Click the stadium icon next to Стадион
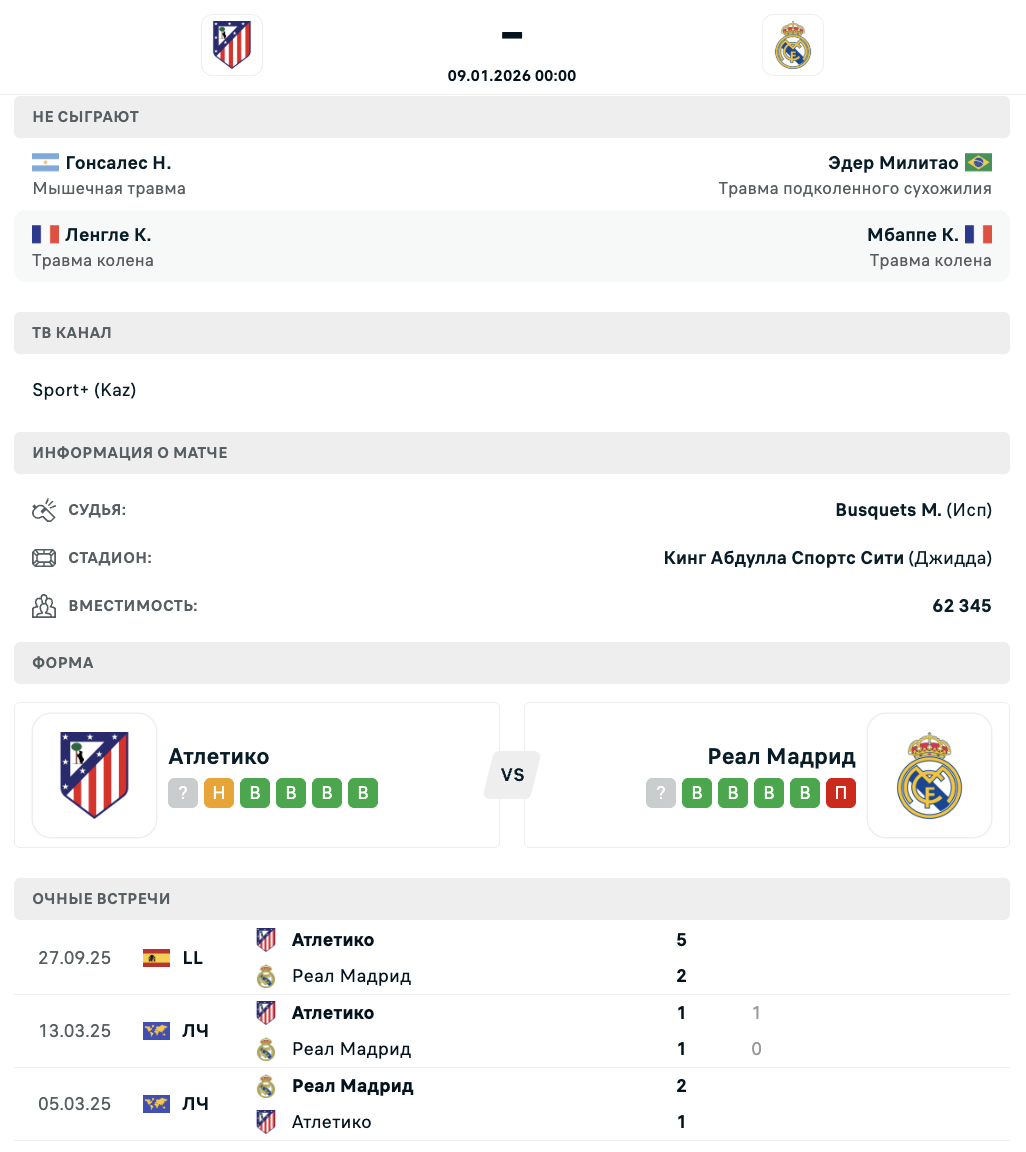Image resolution: width=1026 pixels, height=1152 pixels. [43, 558]
